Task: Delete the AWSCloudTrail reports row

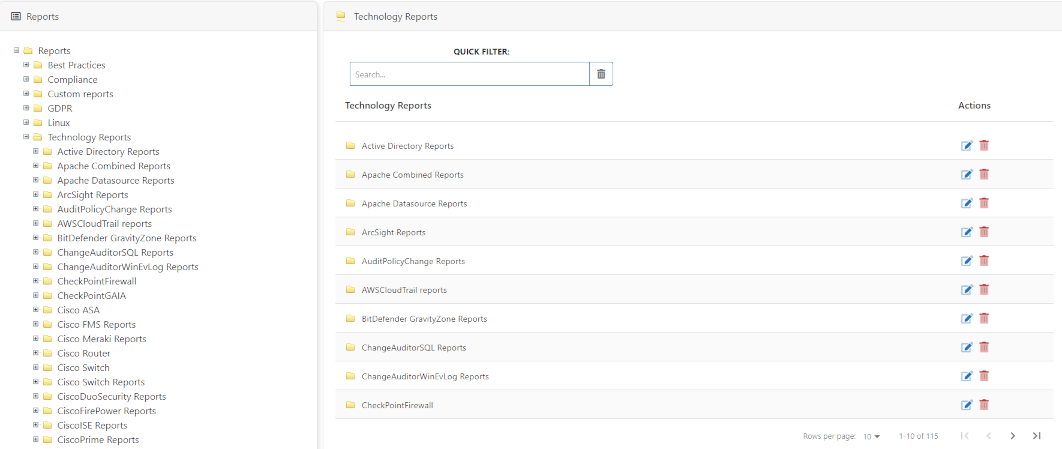Action: 984,290
